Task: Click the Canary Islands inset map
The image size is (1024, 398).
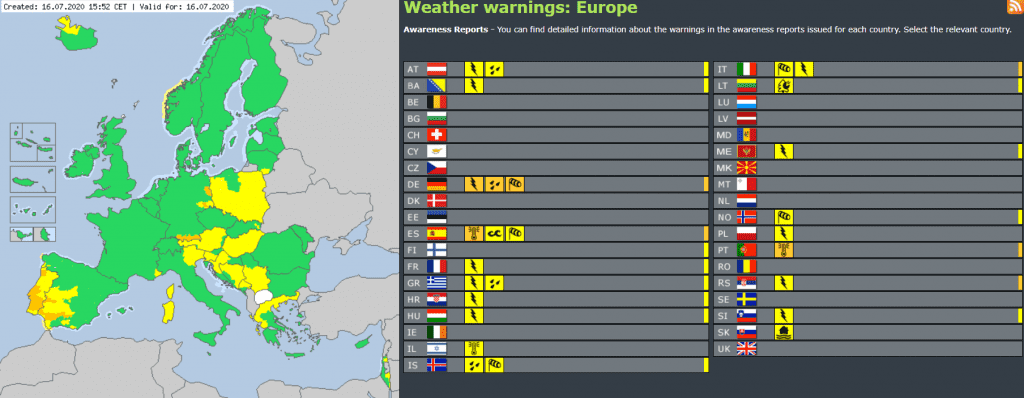Action: (33, 210)
